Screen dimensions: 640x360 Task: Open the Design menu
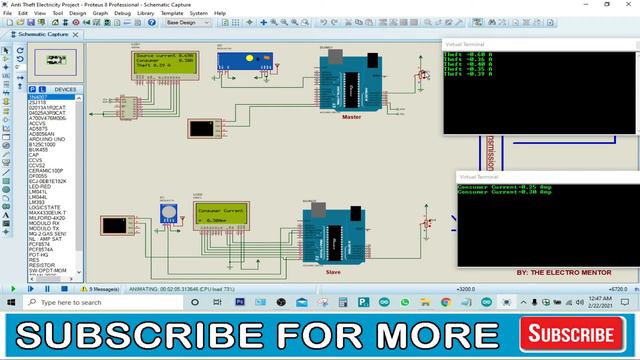point(78,13)
